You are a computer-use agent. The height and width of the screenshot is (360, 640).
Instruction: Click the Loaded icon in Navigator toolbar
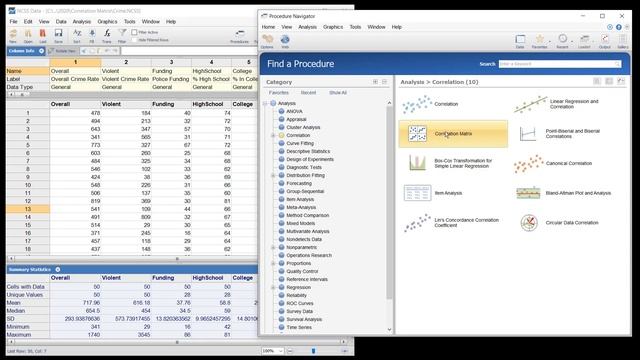(x=584, y=42)
